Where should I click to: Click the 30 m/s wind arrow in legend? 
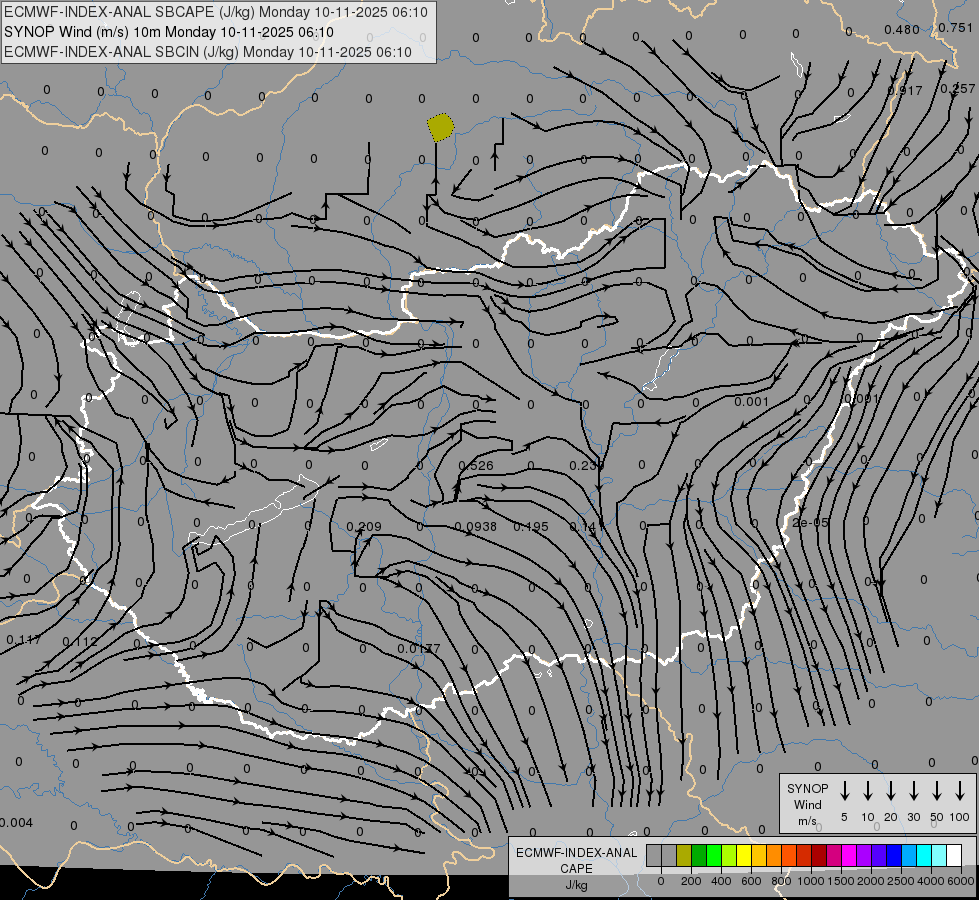(913, 791)
